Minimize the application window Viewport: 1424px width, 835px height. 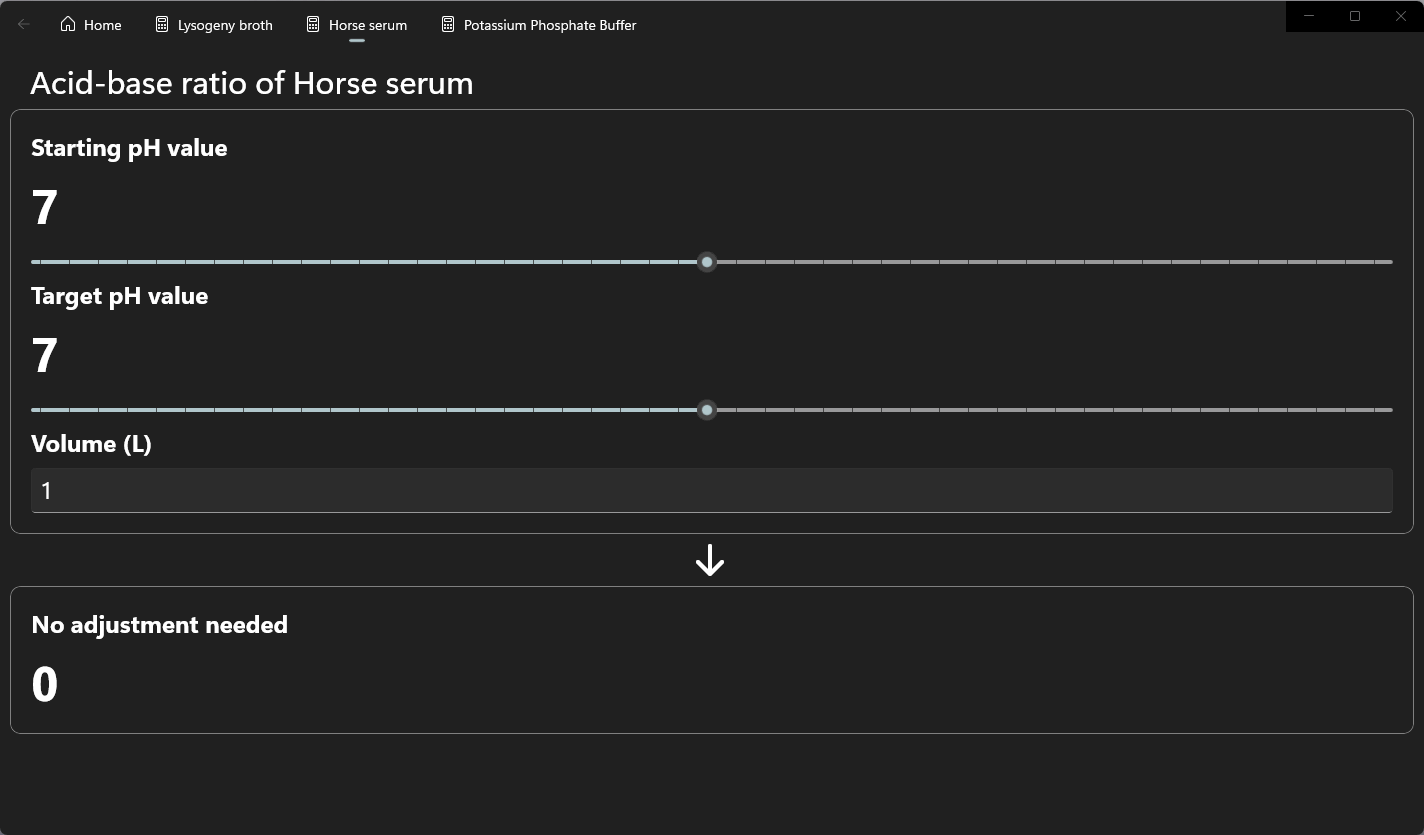click(x=1309, y=16)
